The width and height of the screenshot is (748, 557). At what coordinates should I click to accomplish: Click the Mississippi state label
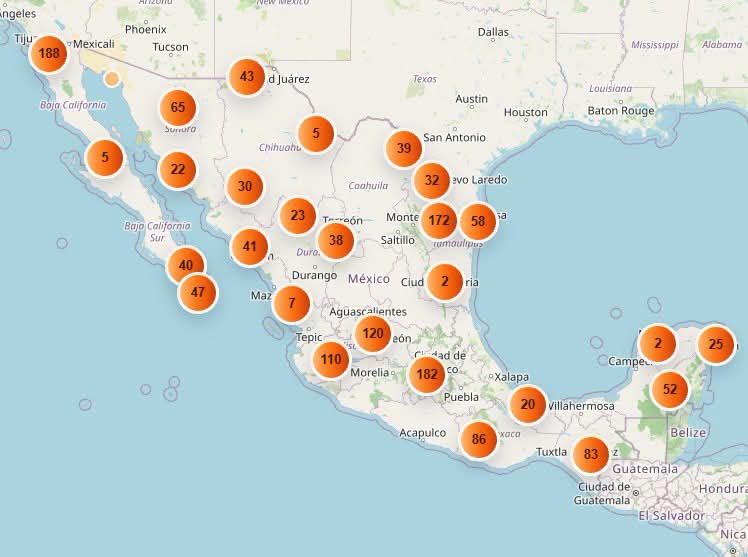click(654, 45)
